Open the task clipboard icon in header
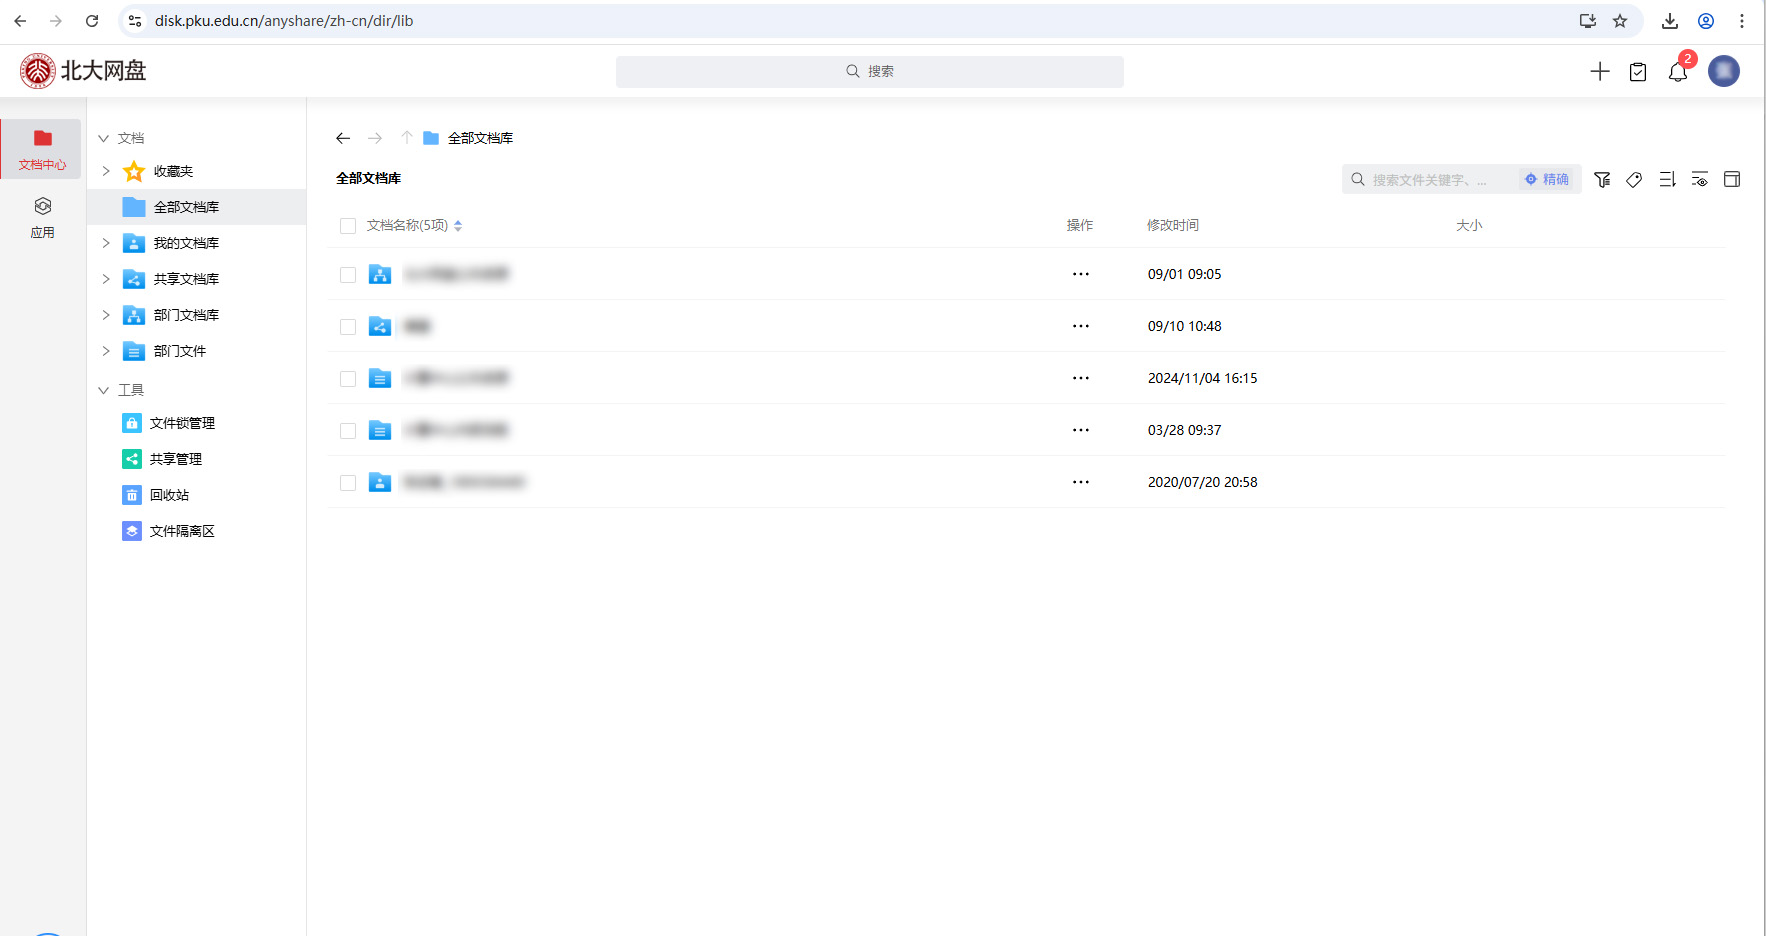The width and height of the screenshot is (1766, 936). 1638,72
